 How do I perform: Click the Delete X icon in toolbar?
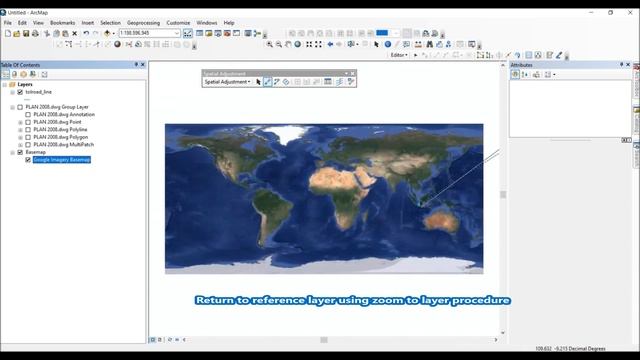(75, 33)
